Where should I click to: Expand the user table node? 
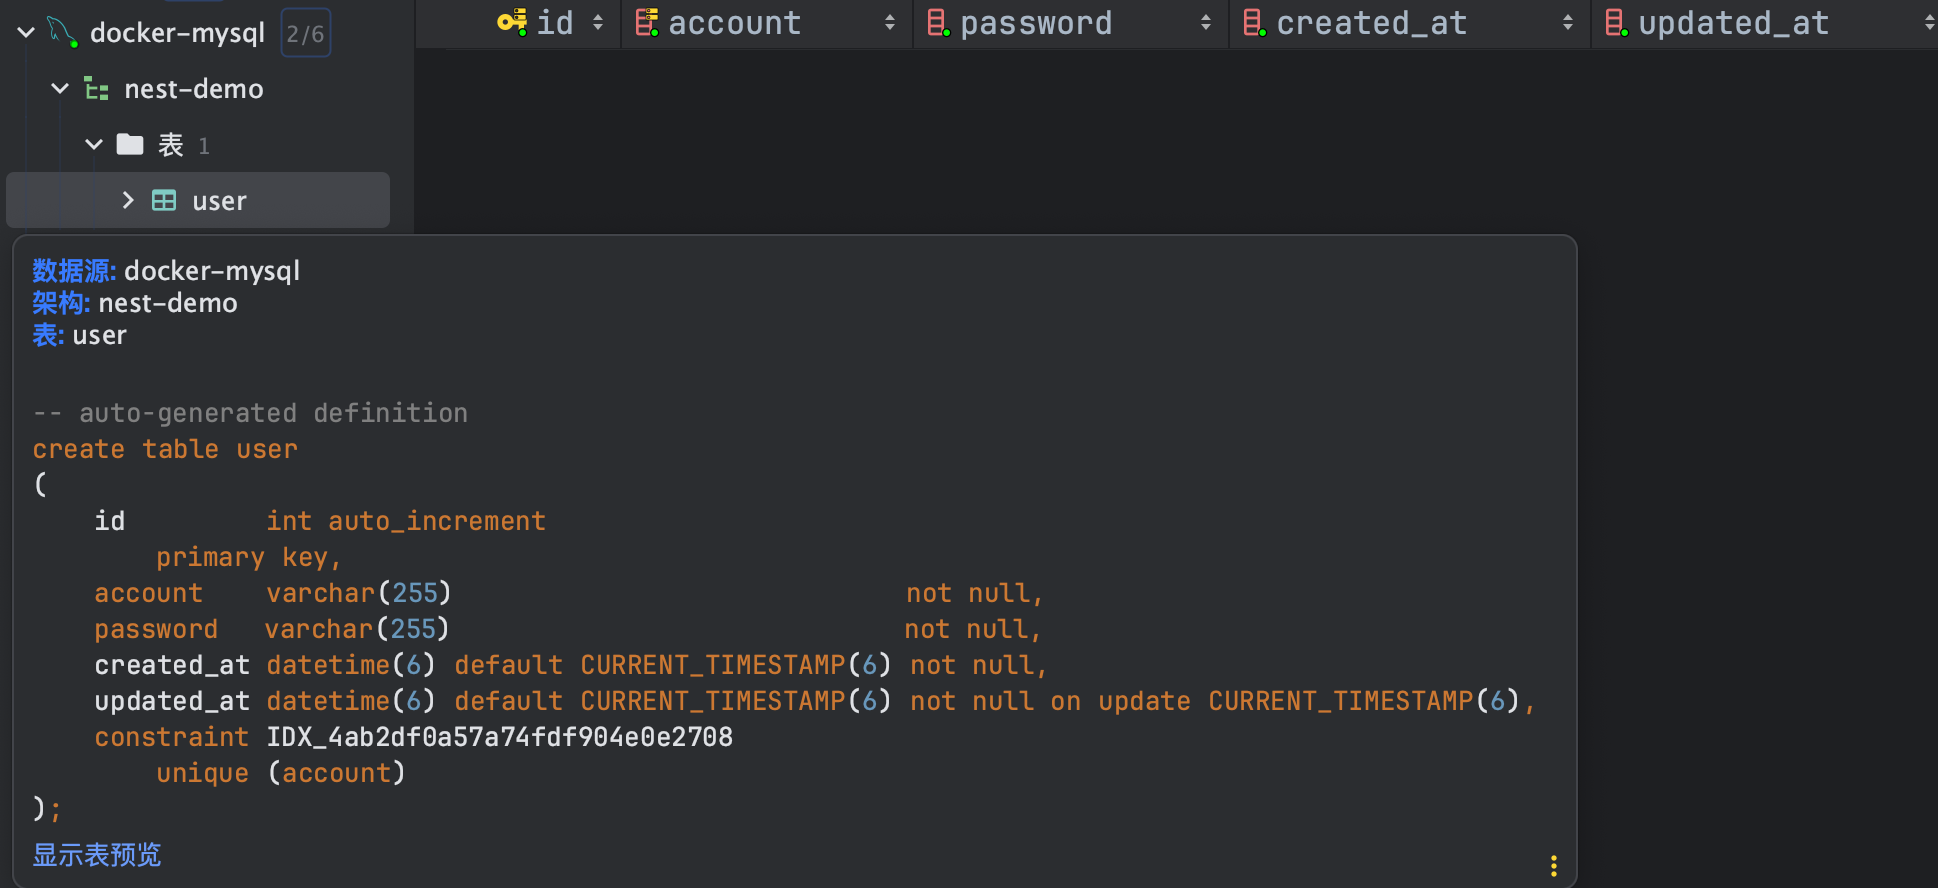[x=128, y=201]
